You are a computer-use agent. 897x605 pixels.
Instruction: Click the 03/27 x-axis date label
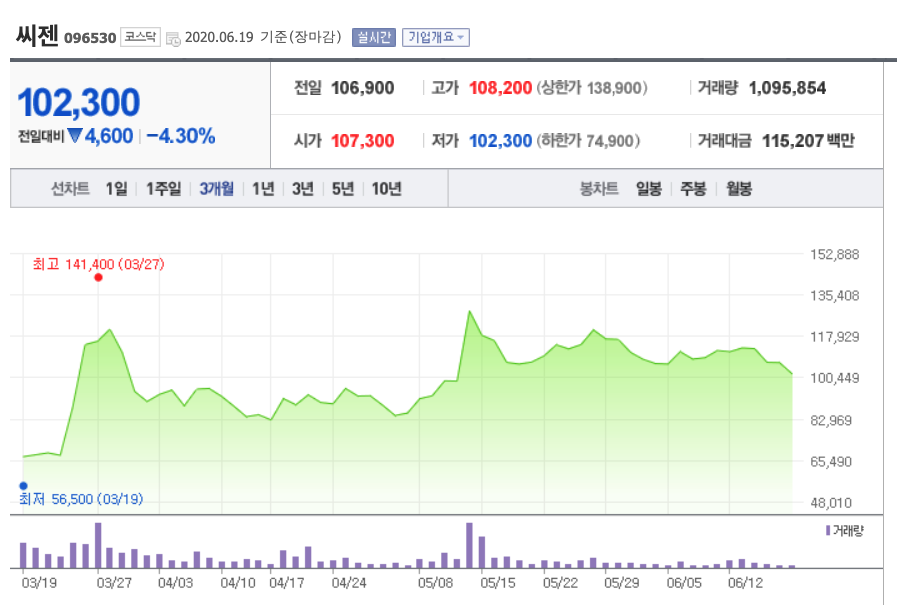pyautogui.click(x=114, y=583)
